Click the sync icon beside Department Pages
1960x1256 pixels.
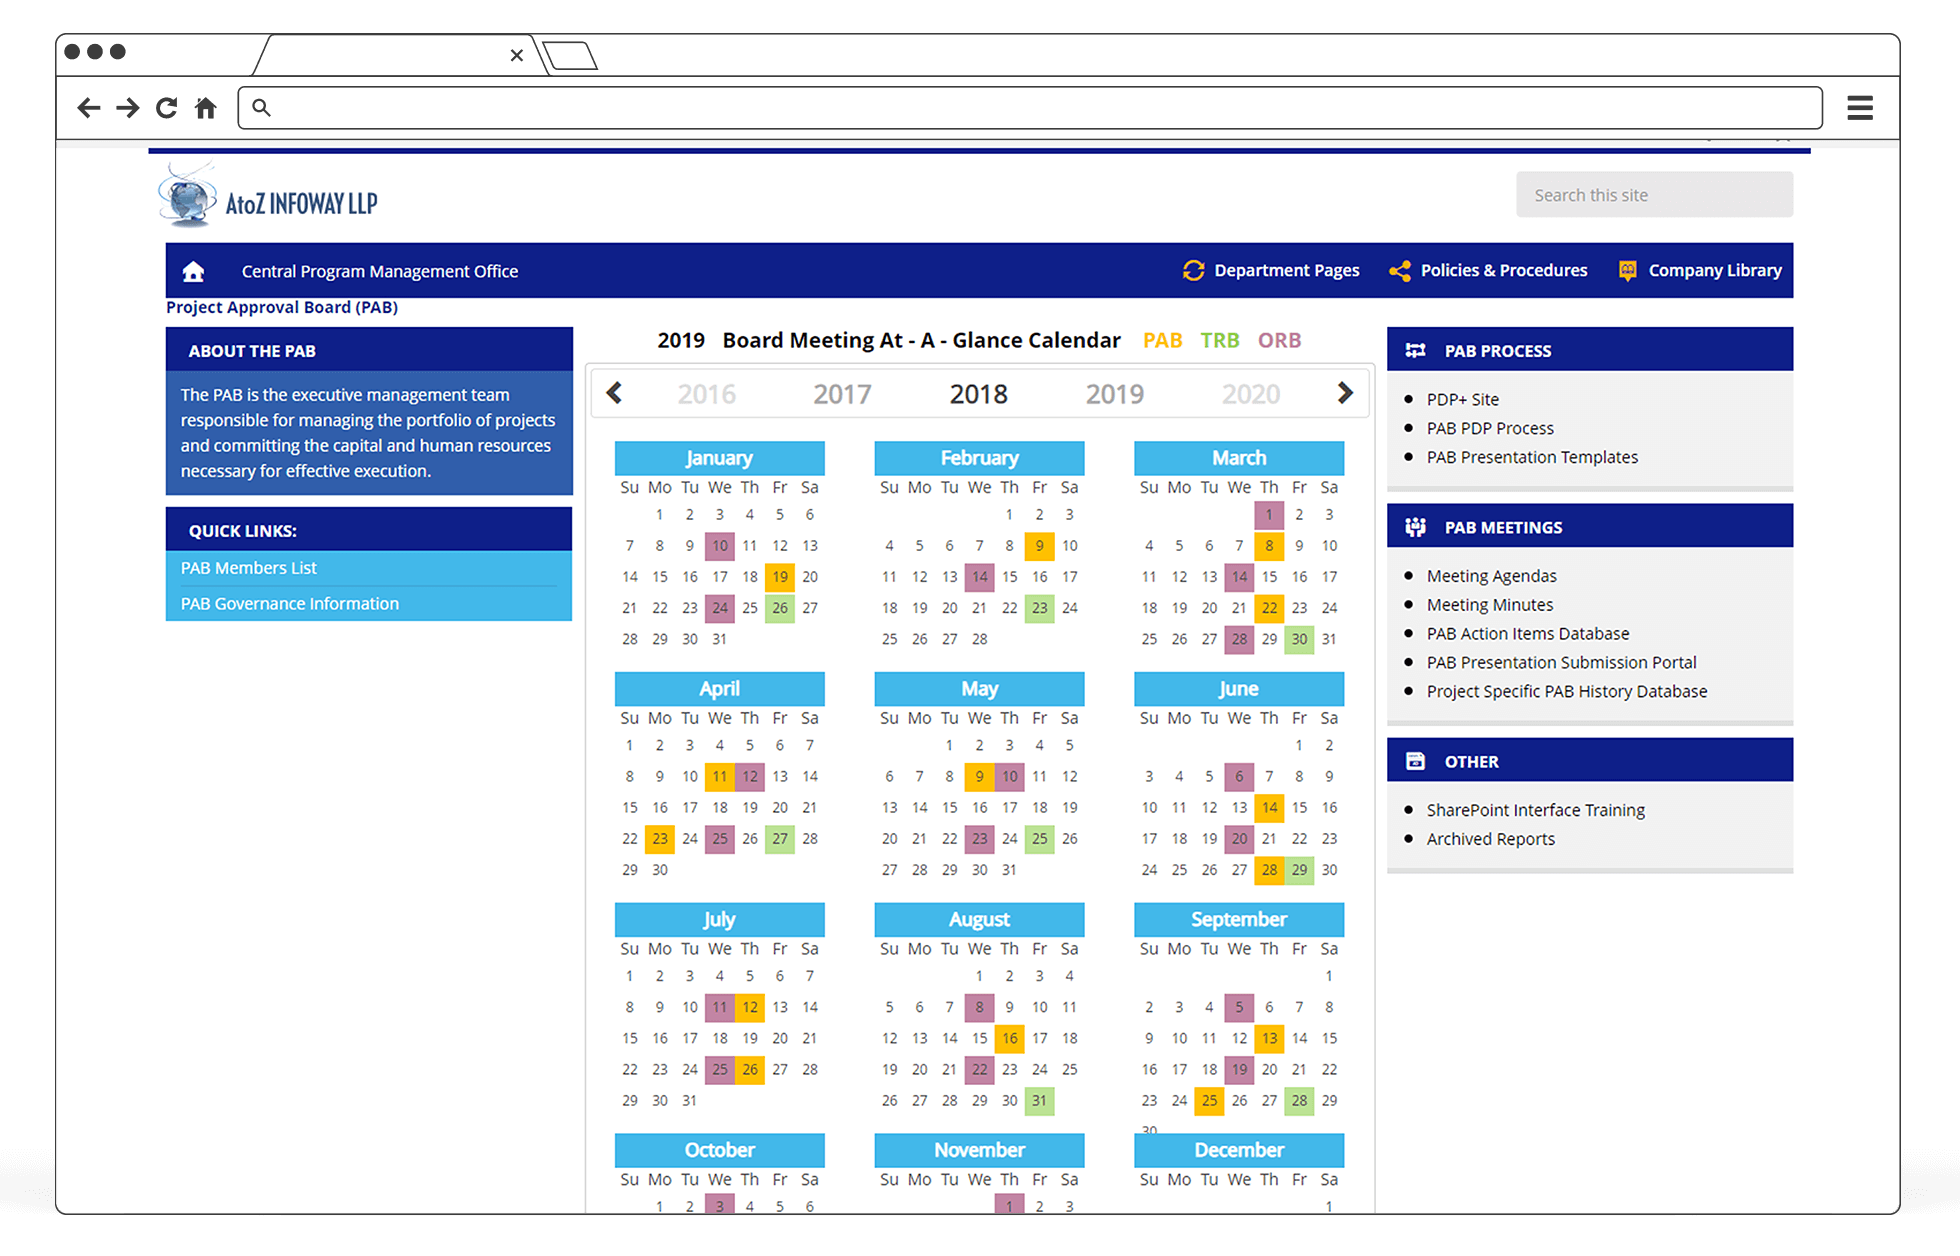tap(1194, 270)
